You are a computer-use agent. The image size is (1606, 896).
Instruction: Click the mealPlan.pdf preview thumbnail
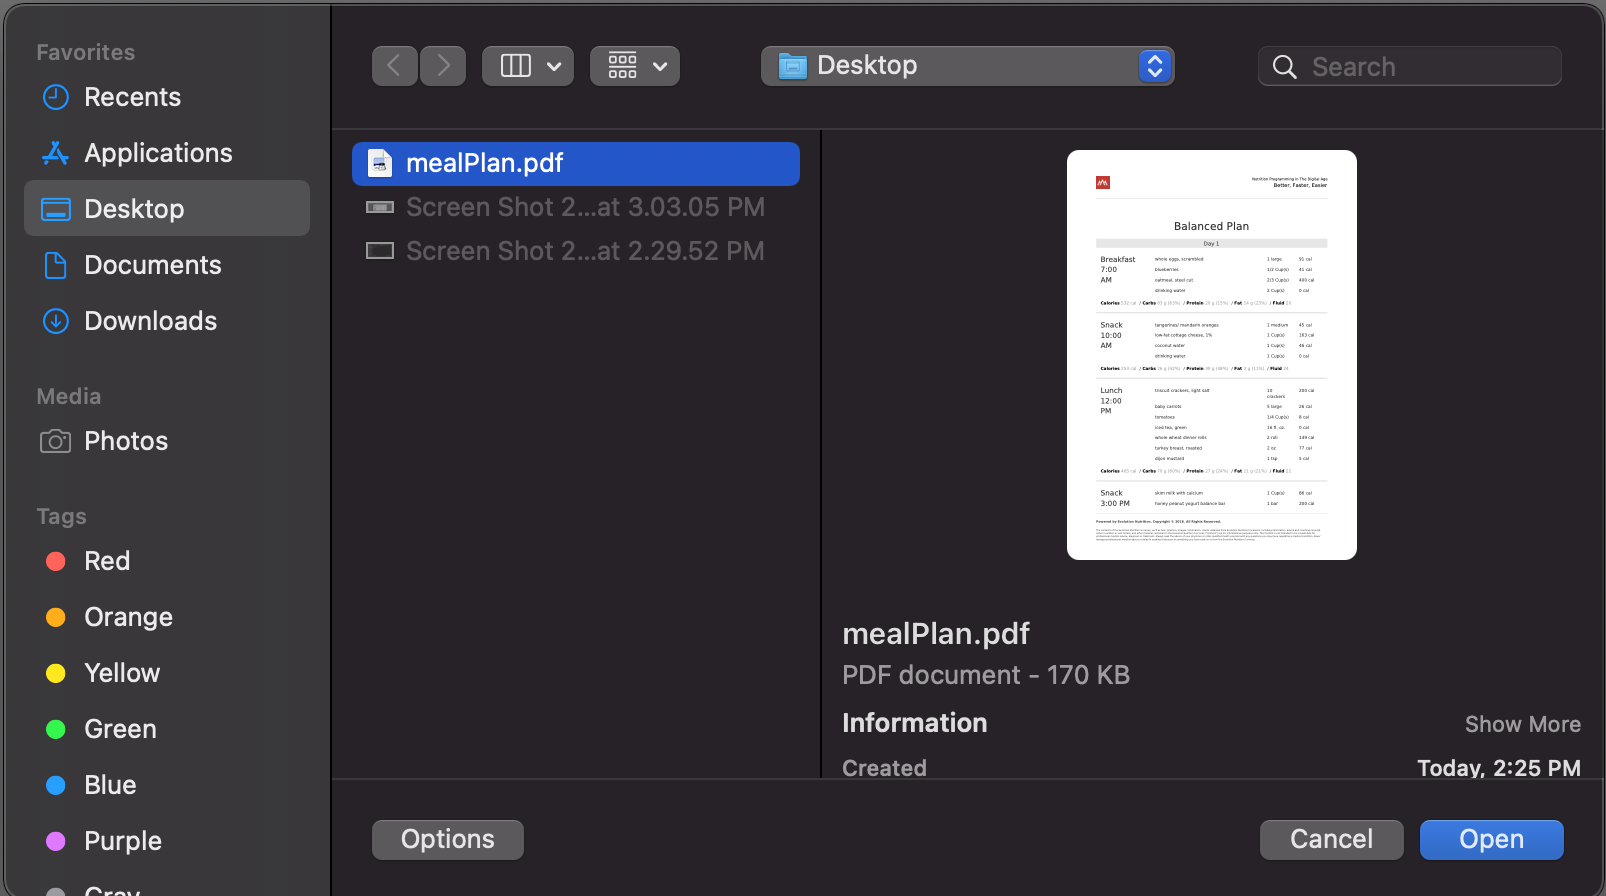pyautogui.click(x=1212, y=355)
